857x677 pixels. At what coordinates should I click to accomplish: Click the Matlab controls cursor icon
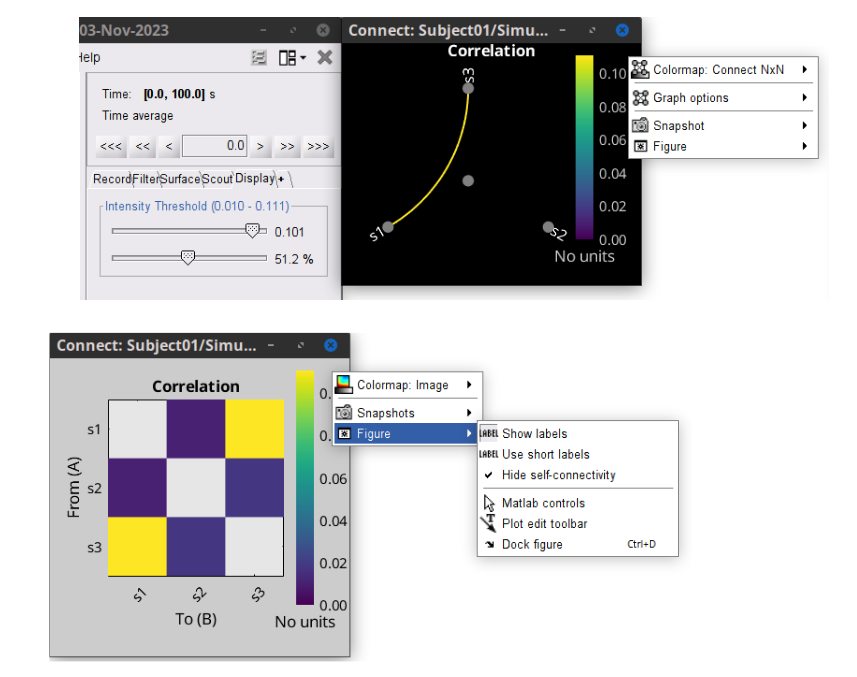[489, 503]
